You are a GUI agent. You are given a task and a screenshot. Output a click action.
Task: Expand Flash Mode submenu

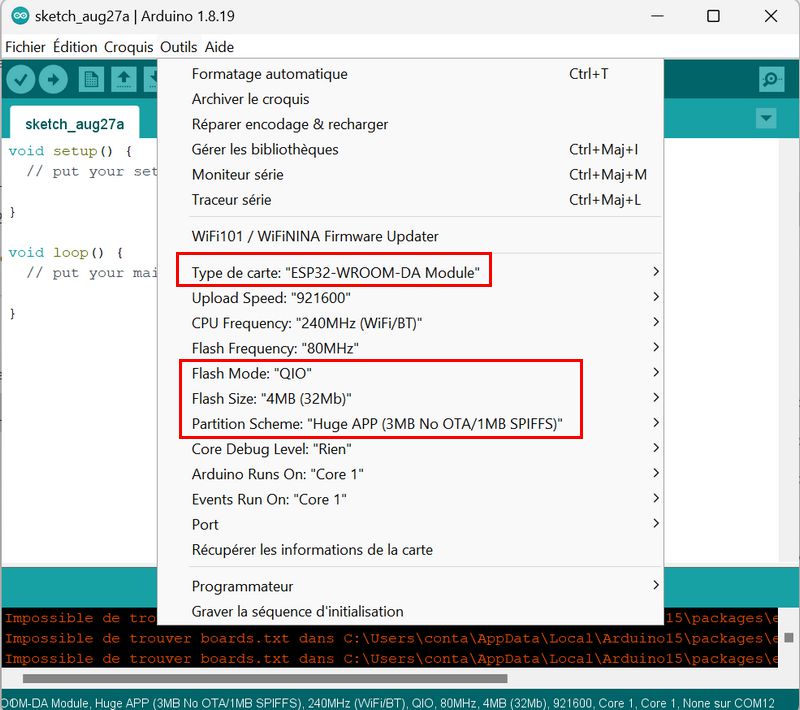tap(410, 373)
